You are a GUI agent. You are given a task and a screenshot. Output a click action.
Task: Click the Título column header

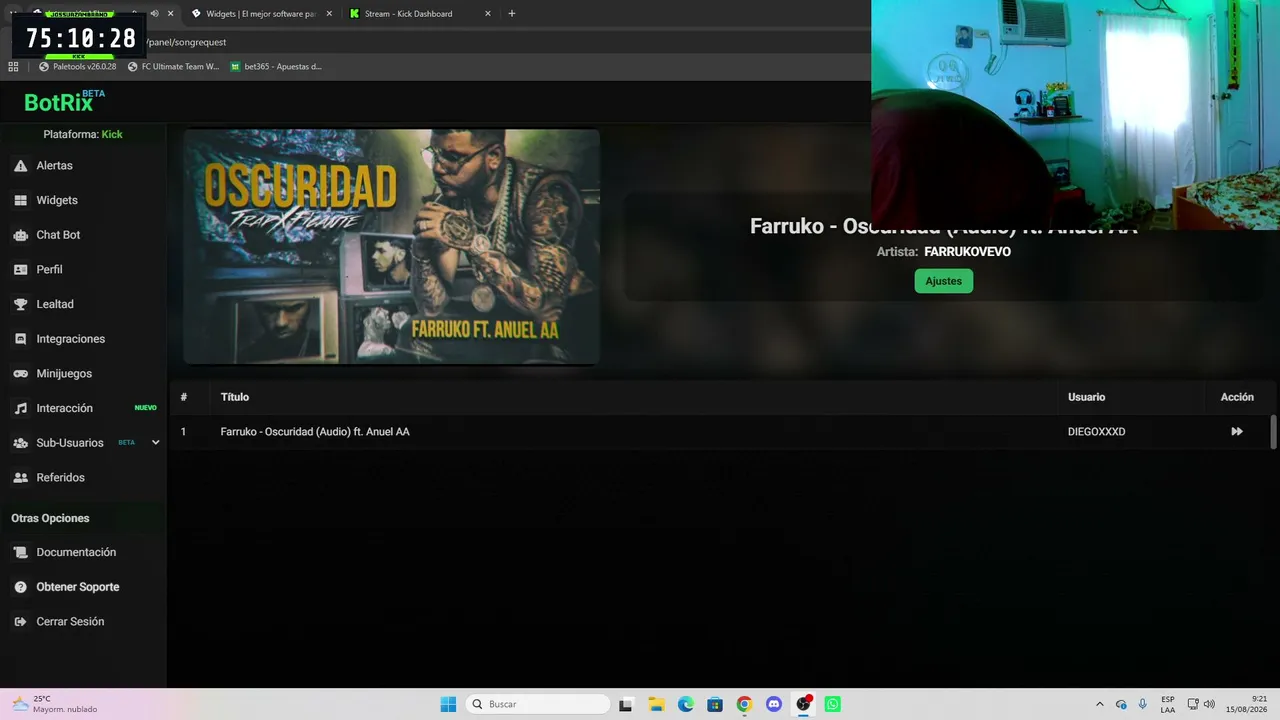[x=235, y=397]
